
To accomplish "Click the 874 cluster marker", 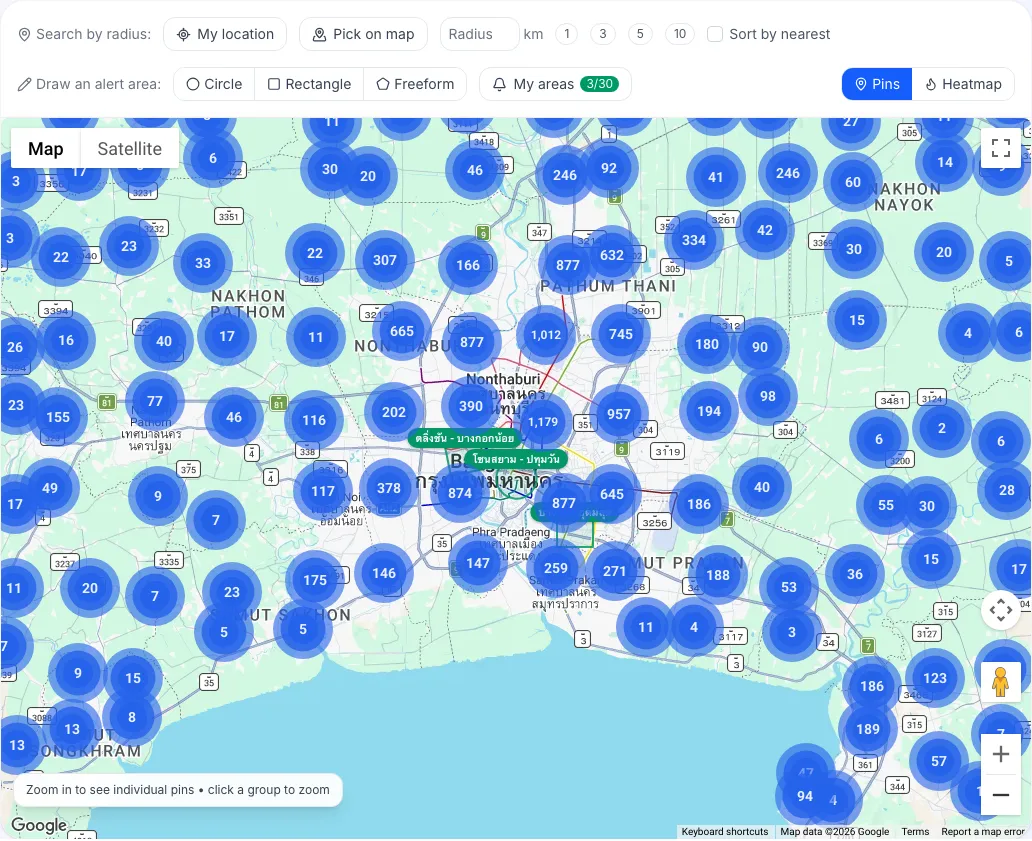I will pyautogui.click(x=459, y=493).
